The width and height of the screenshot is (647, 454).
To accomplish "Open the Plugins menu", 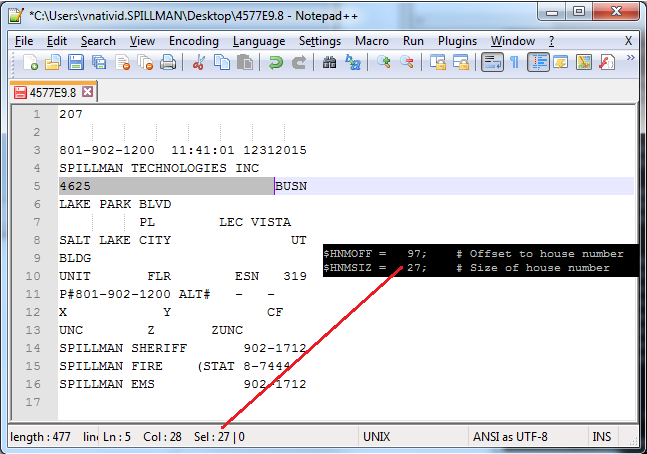I will (457, 41).
